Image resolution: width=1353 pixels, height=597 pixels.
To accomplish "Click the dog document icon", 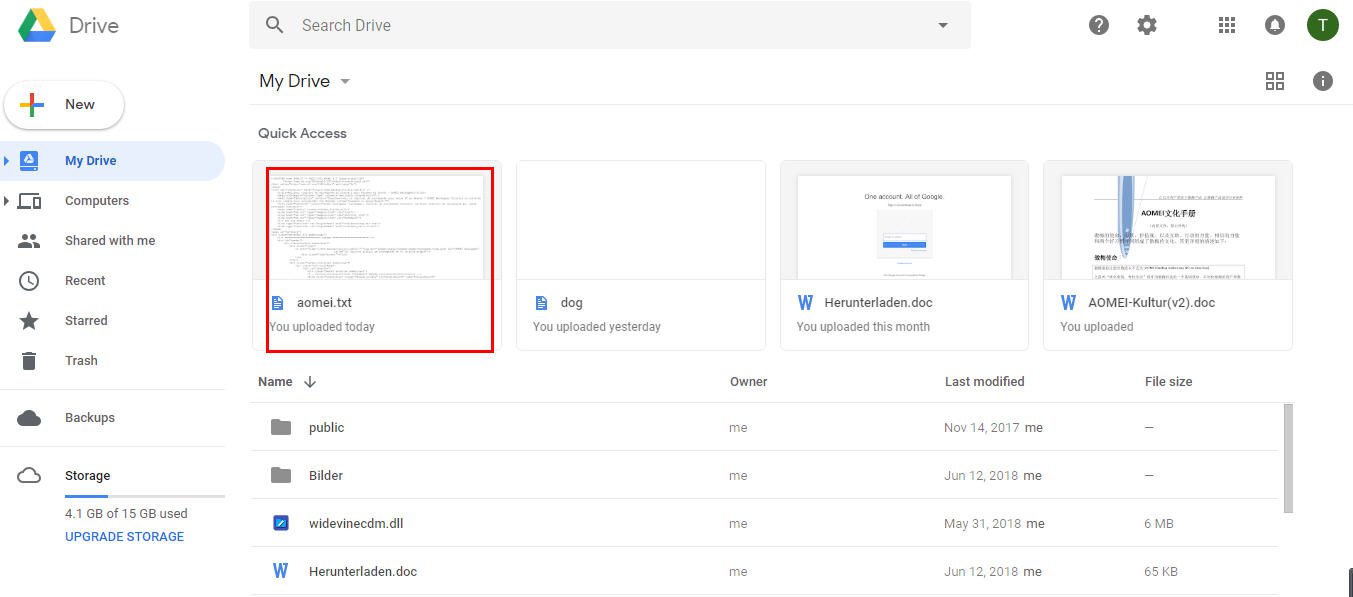I will [541, 302].
